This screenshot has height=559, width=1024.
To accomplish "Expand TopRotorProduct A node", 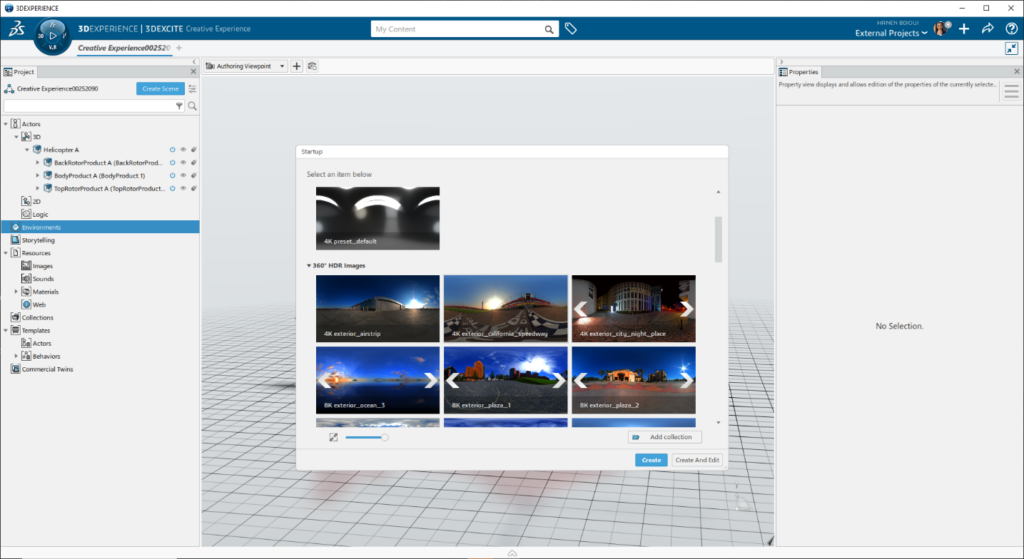I will point(37,188).
